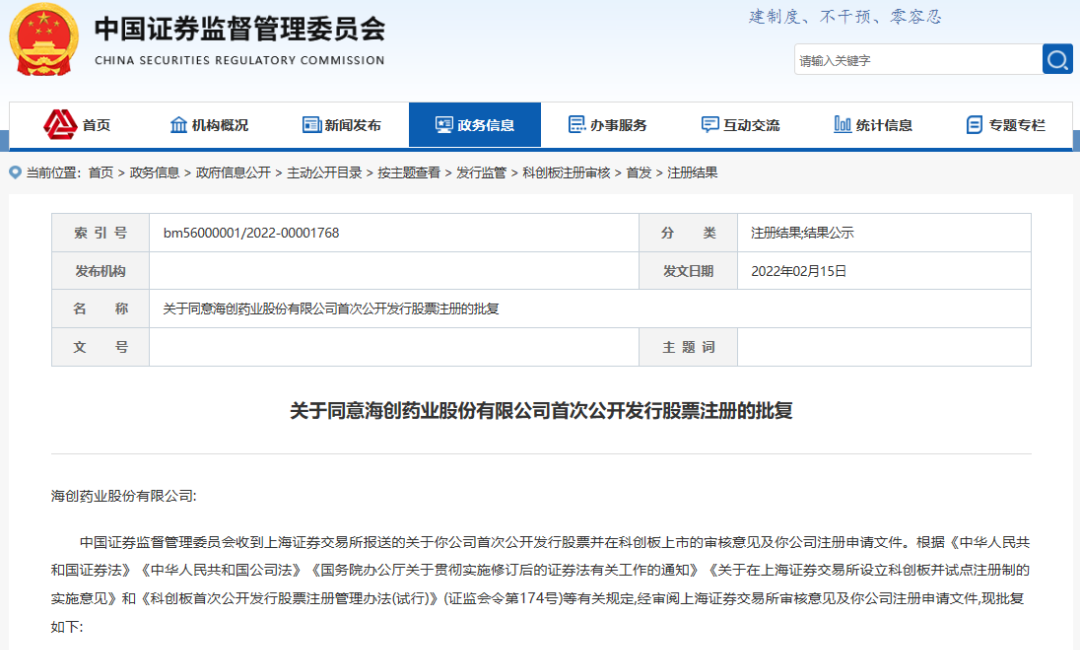Click the national emblem logo
1080x650 pixels.
click(43, 41)
